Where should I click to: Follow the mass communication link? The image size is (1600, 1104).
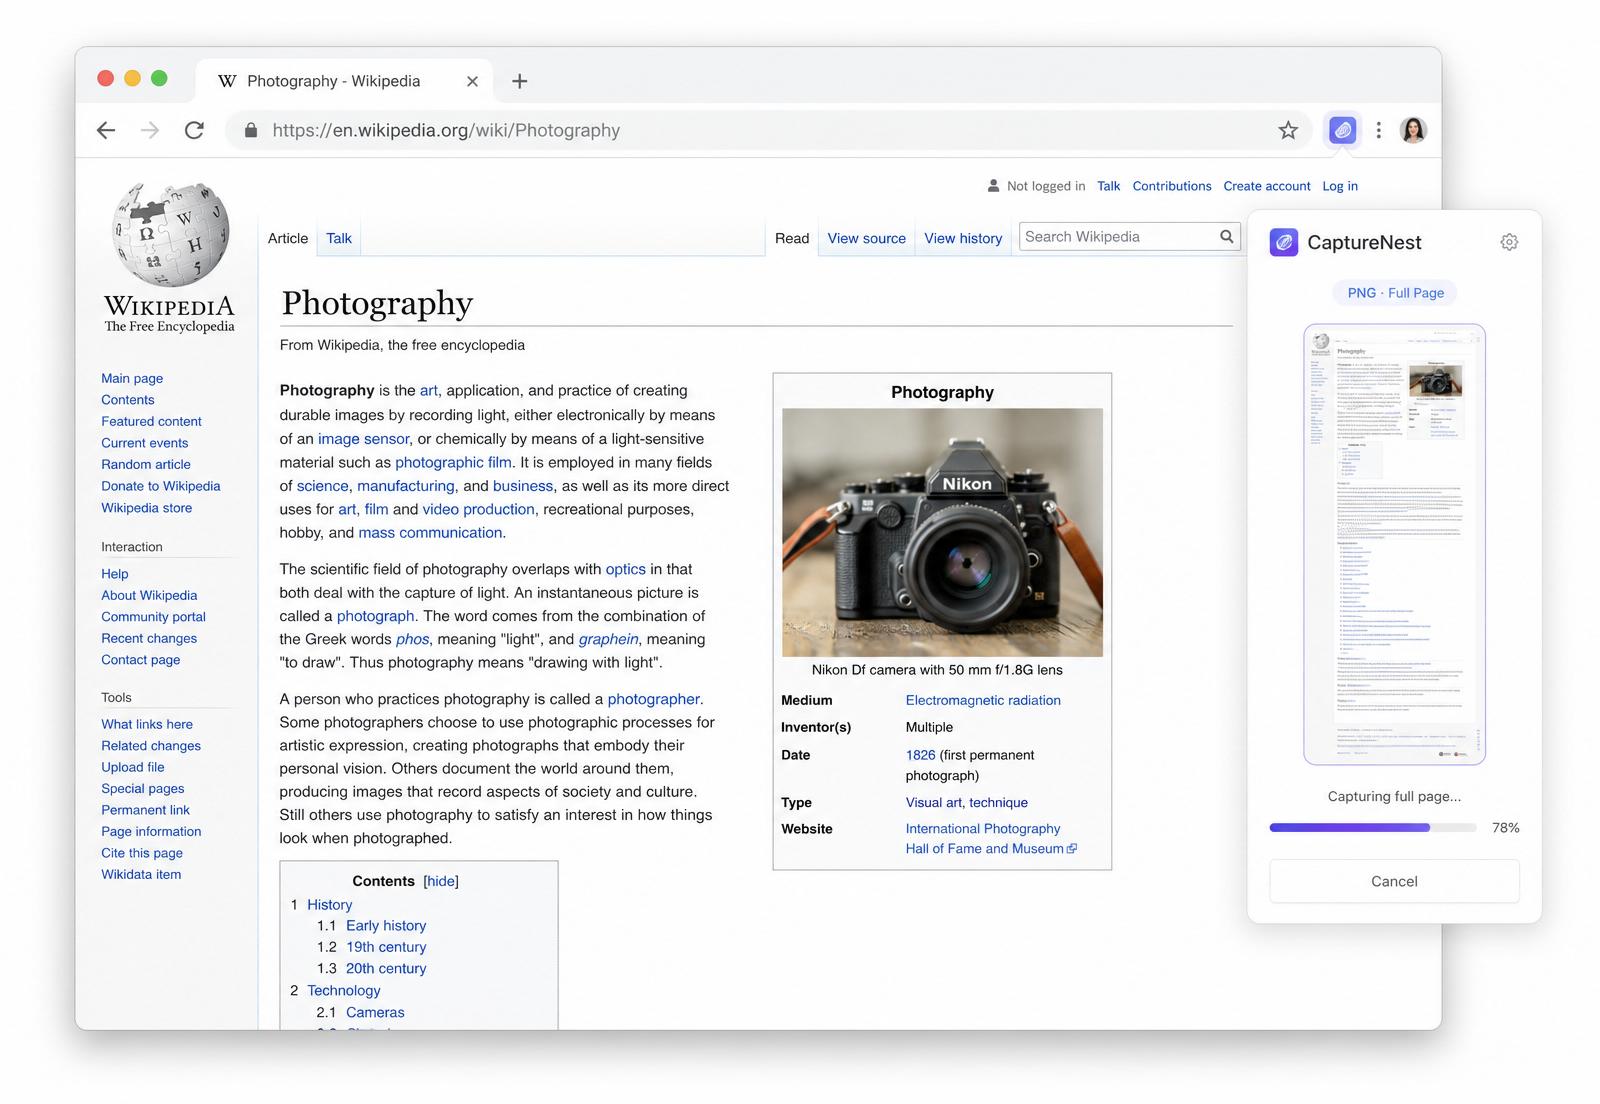pyautogui.click(x=431, y=533)
